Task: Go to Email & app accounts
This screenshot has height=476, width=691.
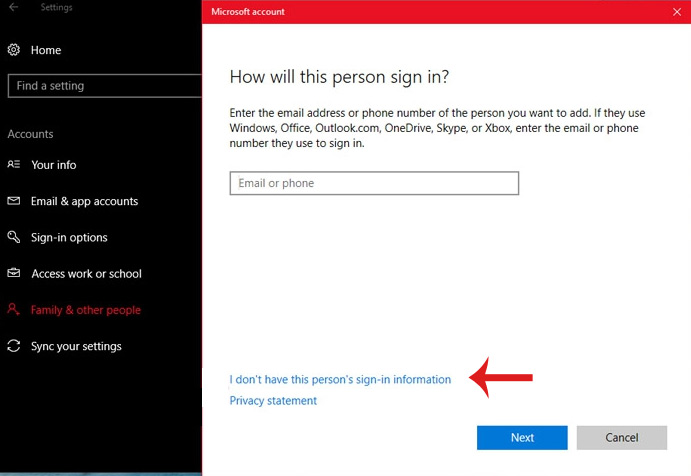Action: (x=85, y=201)
